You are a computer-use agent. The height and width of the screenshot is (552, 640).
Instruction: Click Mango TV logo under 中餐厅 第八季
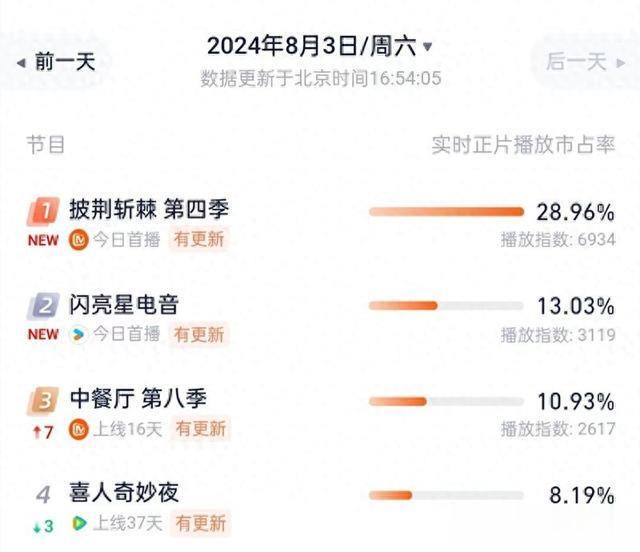(x=78, y=429)
